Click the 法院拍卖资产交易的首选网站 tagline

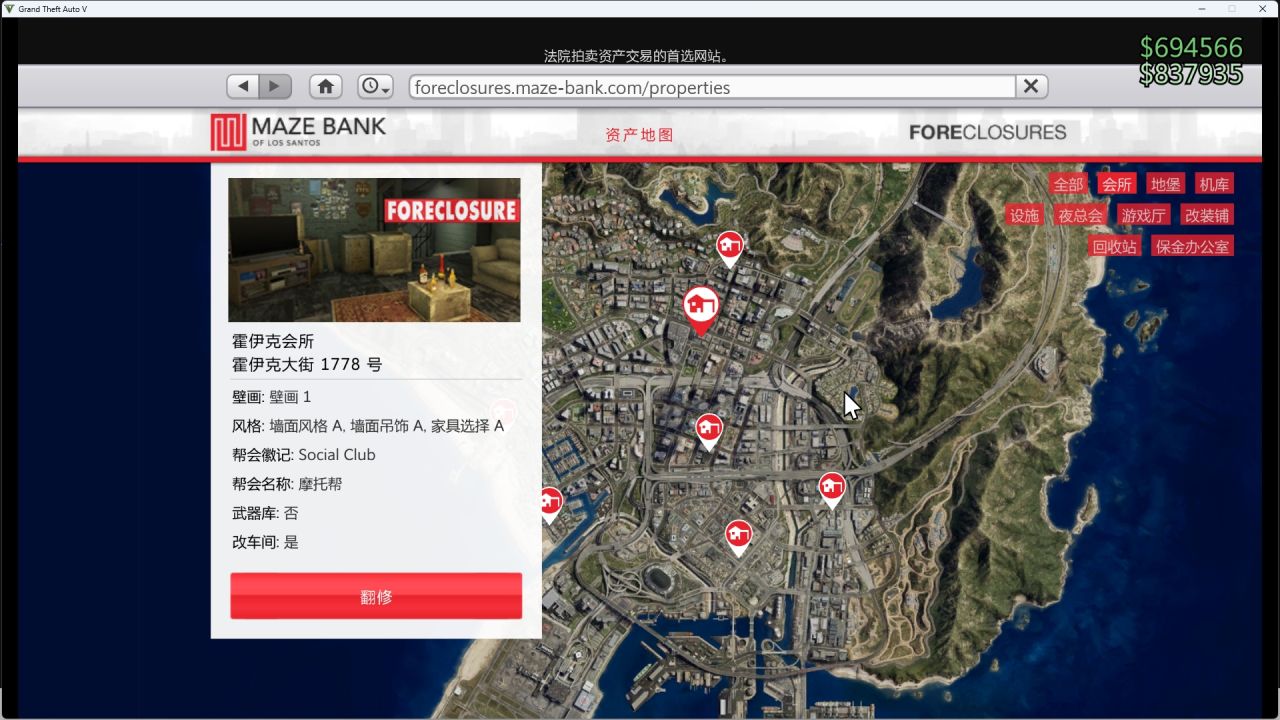636,56
